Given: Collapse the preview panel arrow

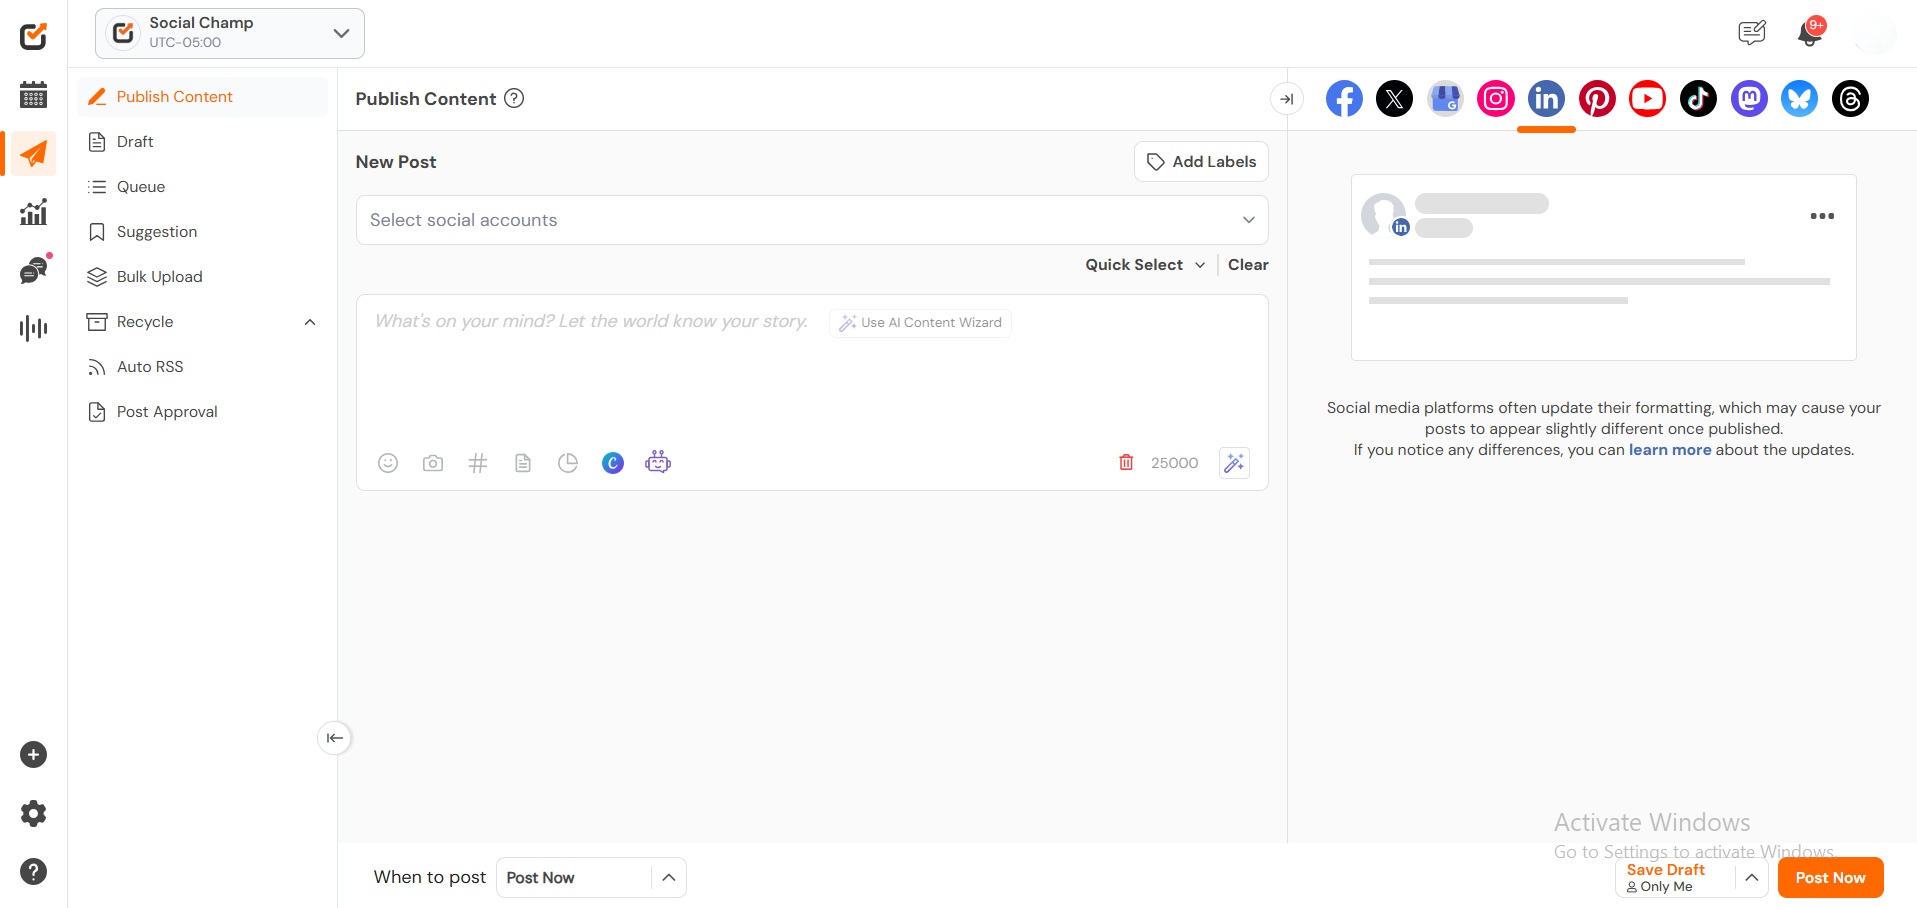Looking at the screenshot, I should (1287, 99).
